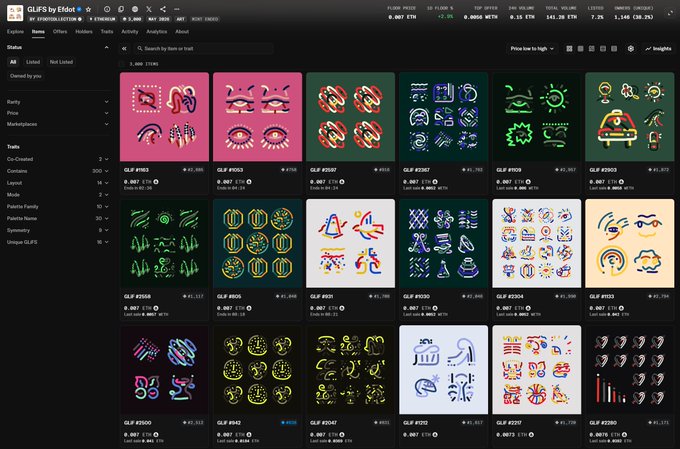Select the All status filter
The image size is (680, 449).
click(x=13, y=62)
